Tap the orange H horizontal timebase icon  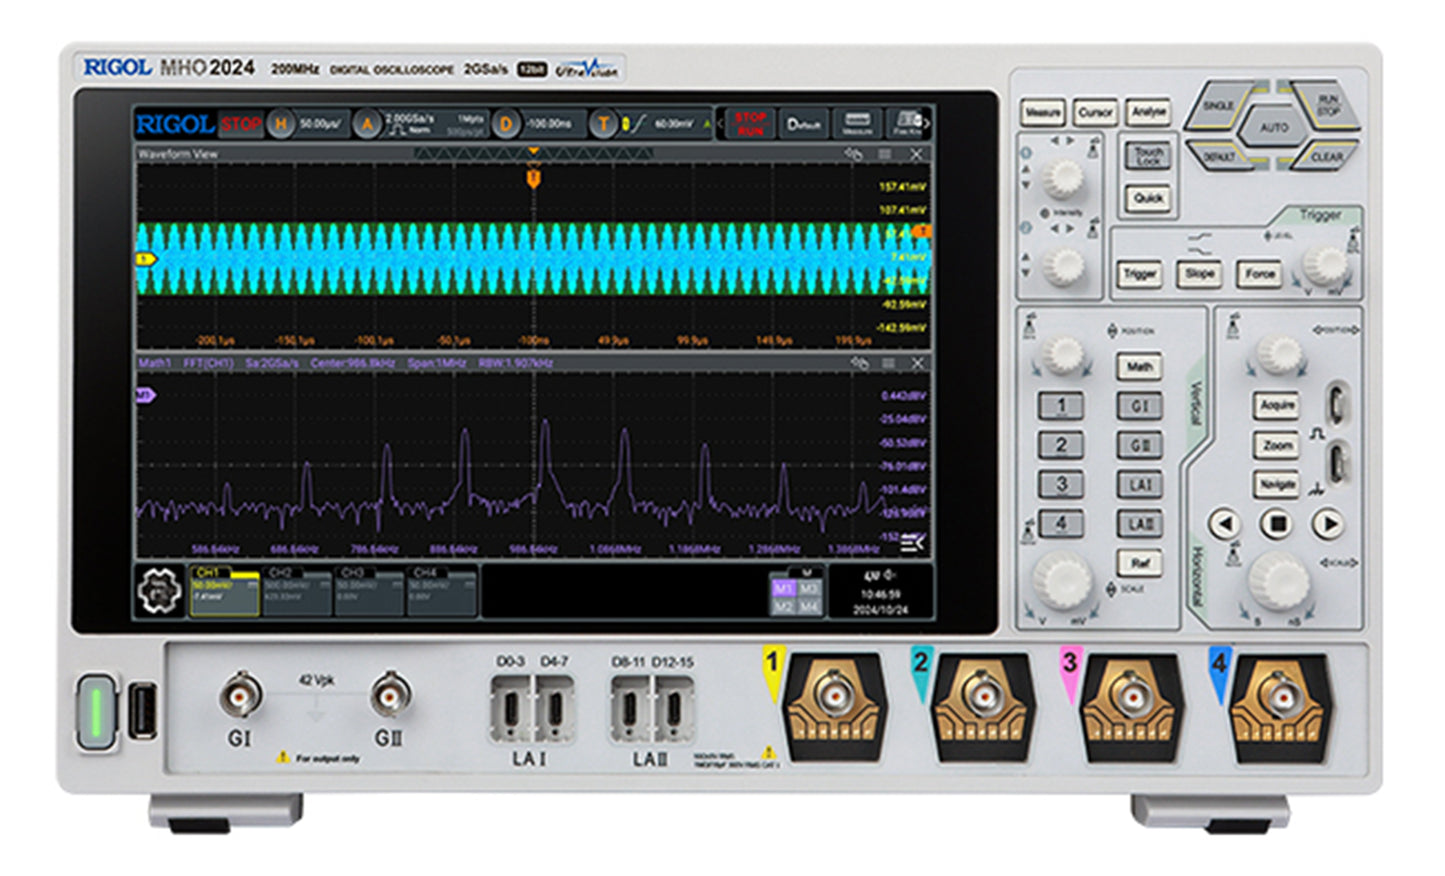(x=281, y=124)
